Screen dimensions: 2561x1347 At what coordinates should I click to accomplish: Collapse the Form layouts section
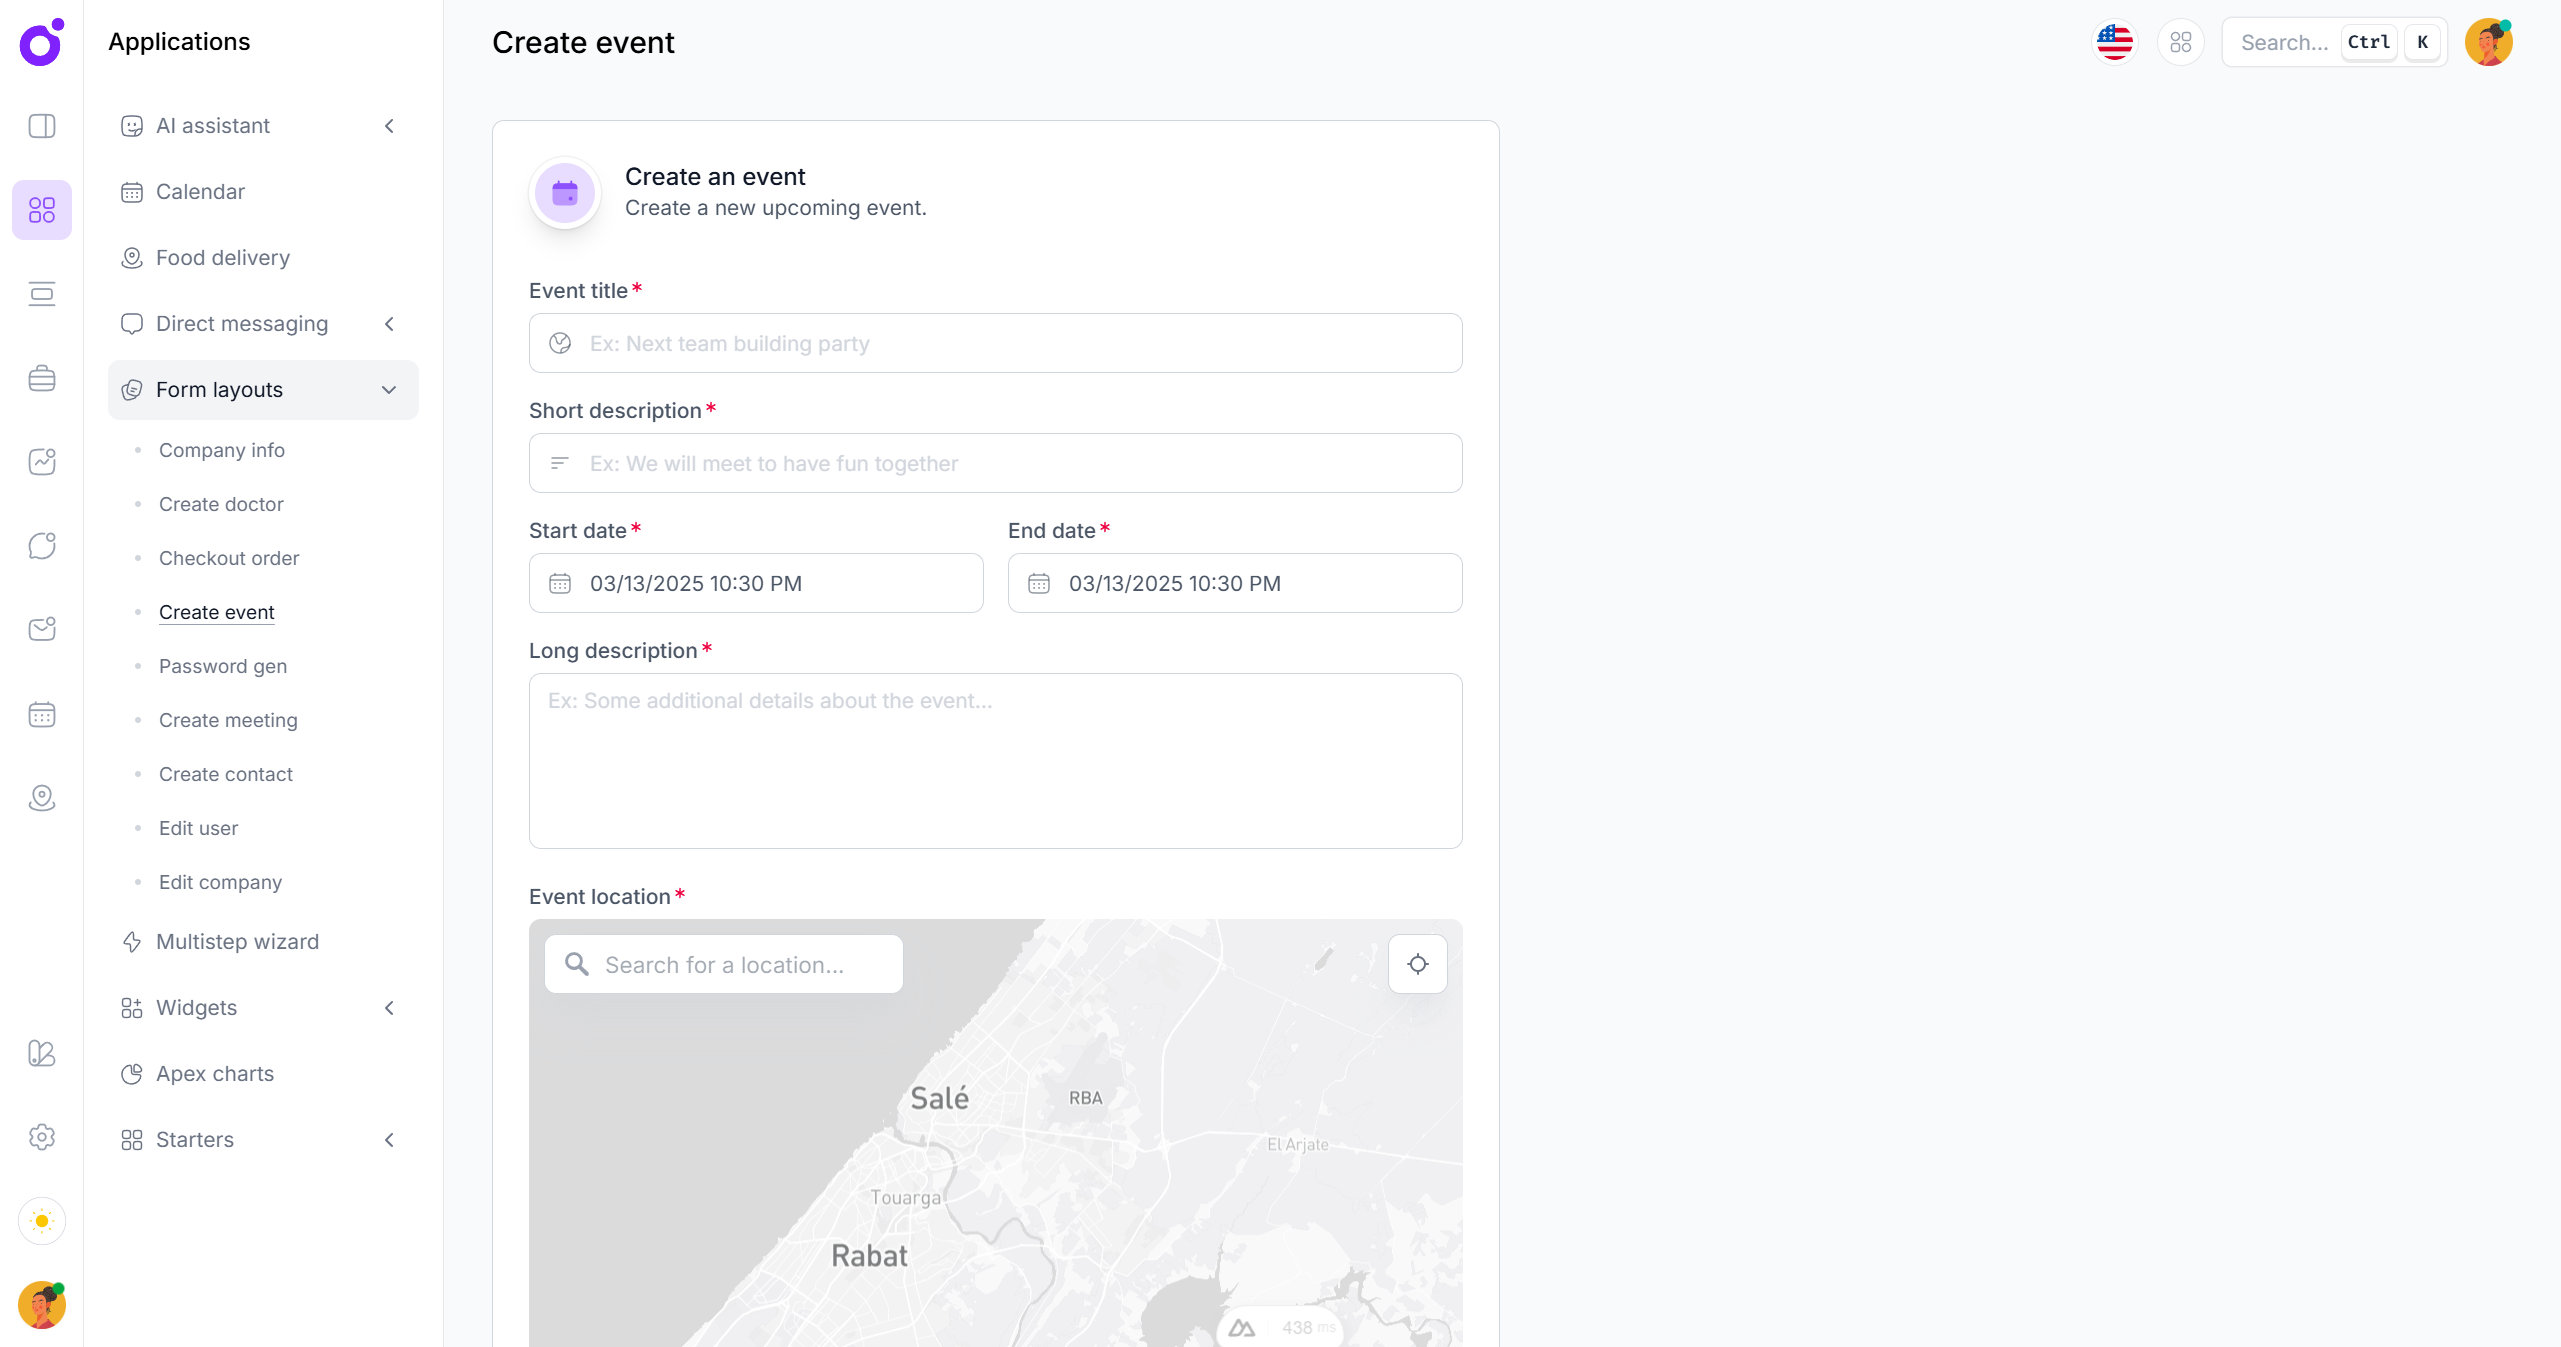389,390
